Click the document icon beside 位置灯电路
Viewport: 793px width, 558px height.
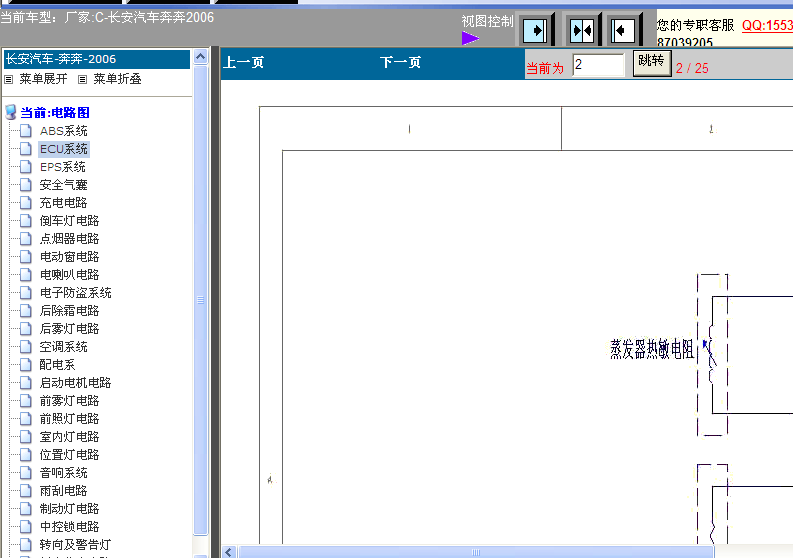point(26,454)
